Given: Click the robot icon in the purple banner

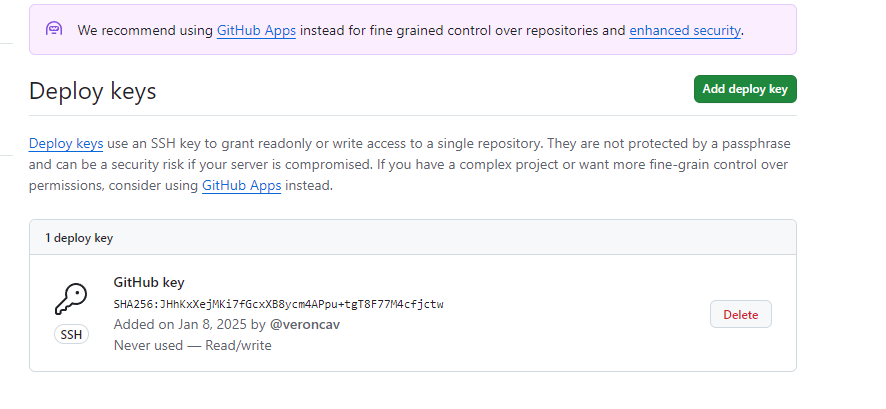Looking at the screenshot, I should 55,29.
